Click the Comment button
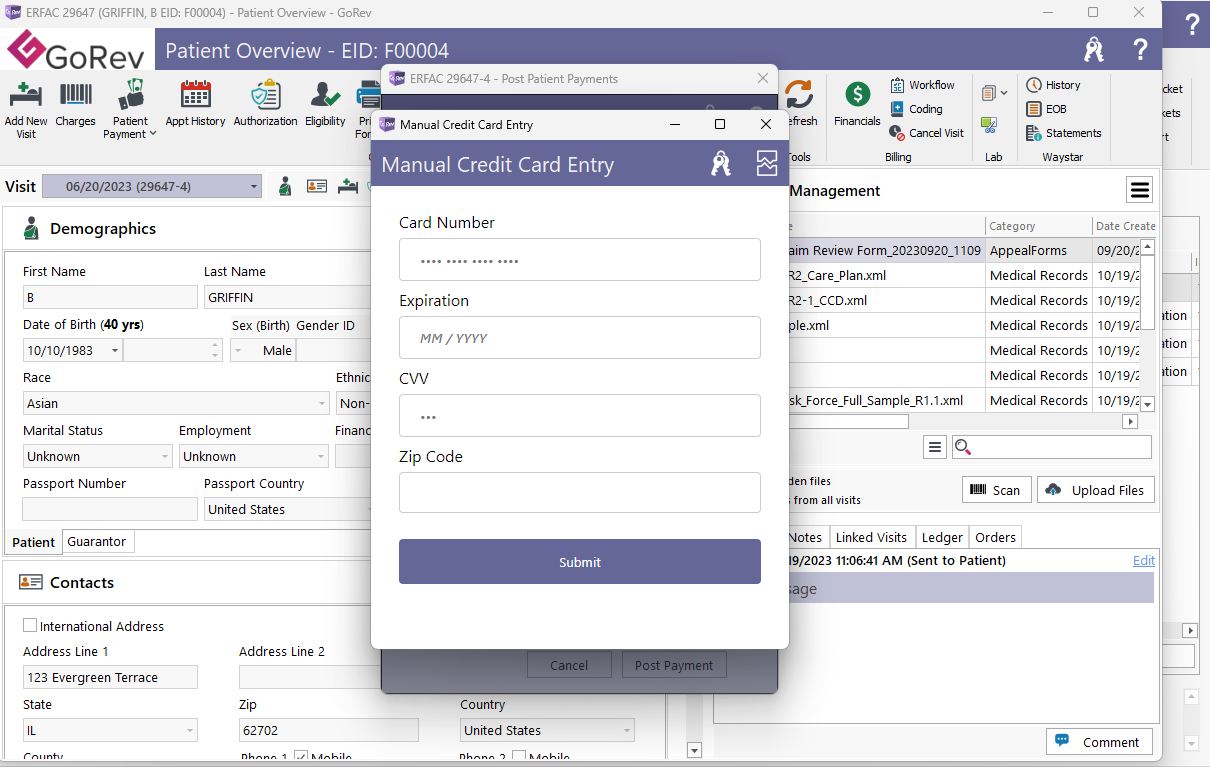Image resolution: width=1210 pixels, height=767 pixels. pyautogui.click(x=1099, y=742)
